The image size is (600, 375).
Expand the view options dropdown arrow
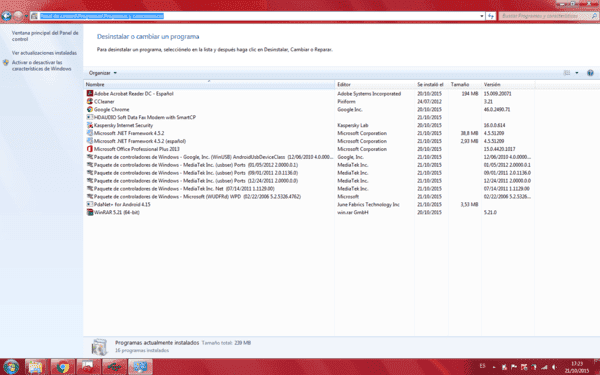577,73
